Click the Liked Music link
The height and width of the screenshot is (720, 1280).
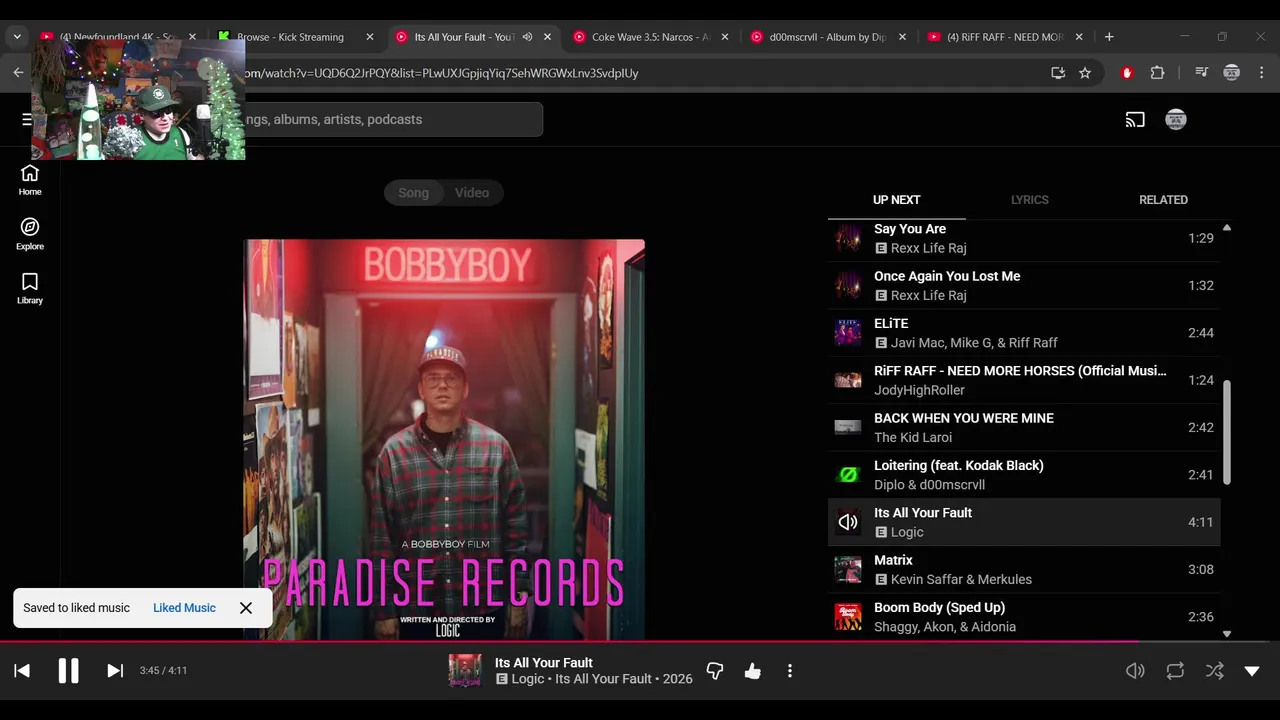(184, 608)
